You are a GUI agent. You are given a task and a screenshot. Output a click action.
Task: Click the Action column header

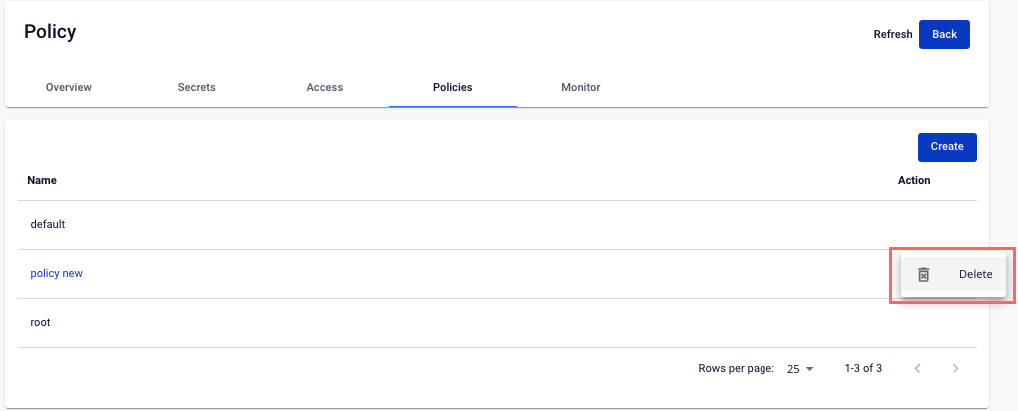coord(913,180)
